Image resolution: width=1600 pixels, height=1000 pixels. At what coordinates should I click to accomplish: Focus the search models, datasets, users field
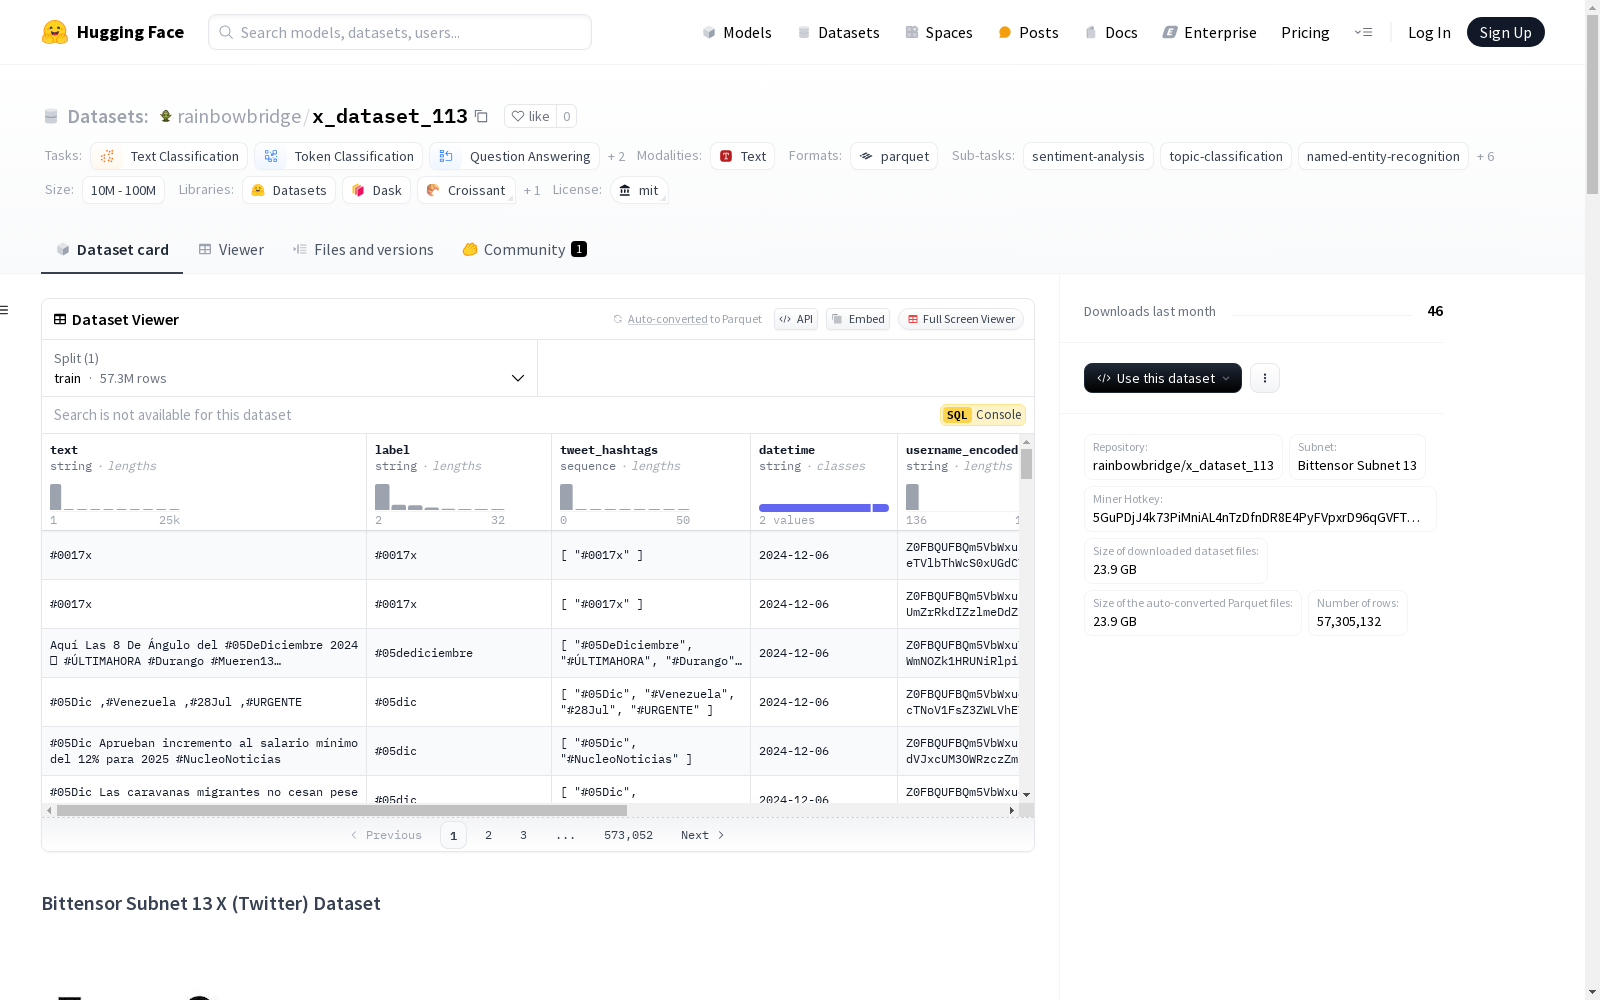coord(400,32)
